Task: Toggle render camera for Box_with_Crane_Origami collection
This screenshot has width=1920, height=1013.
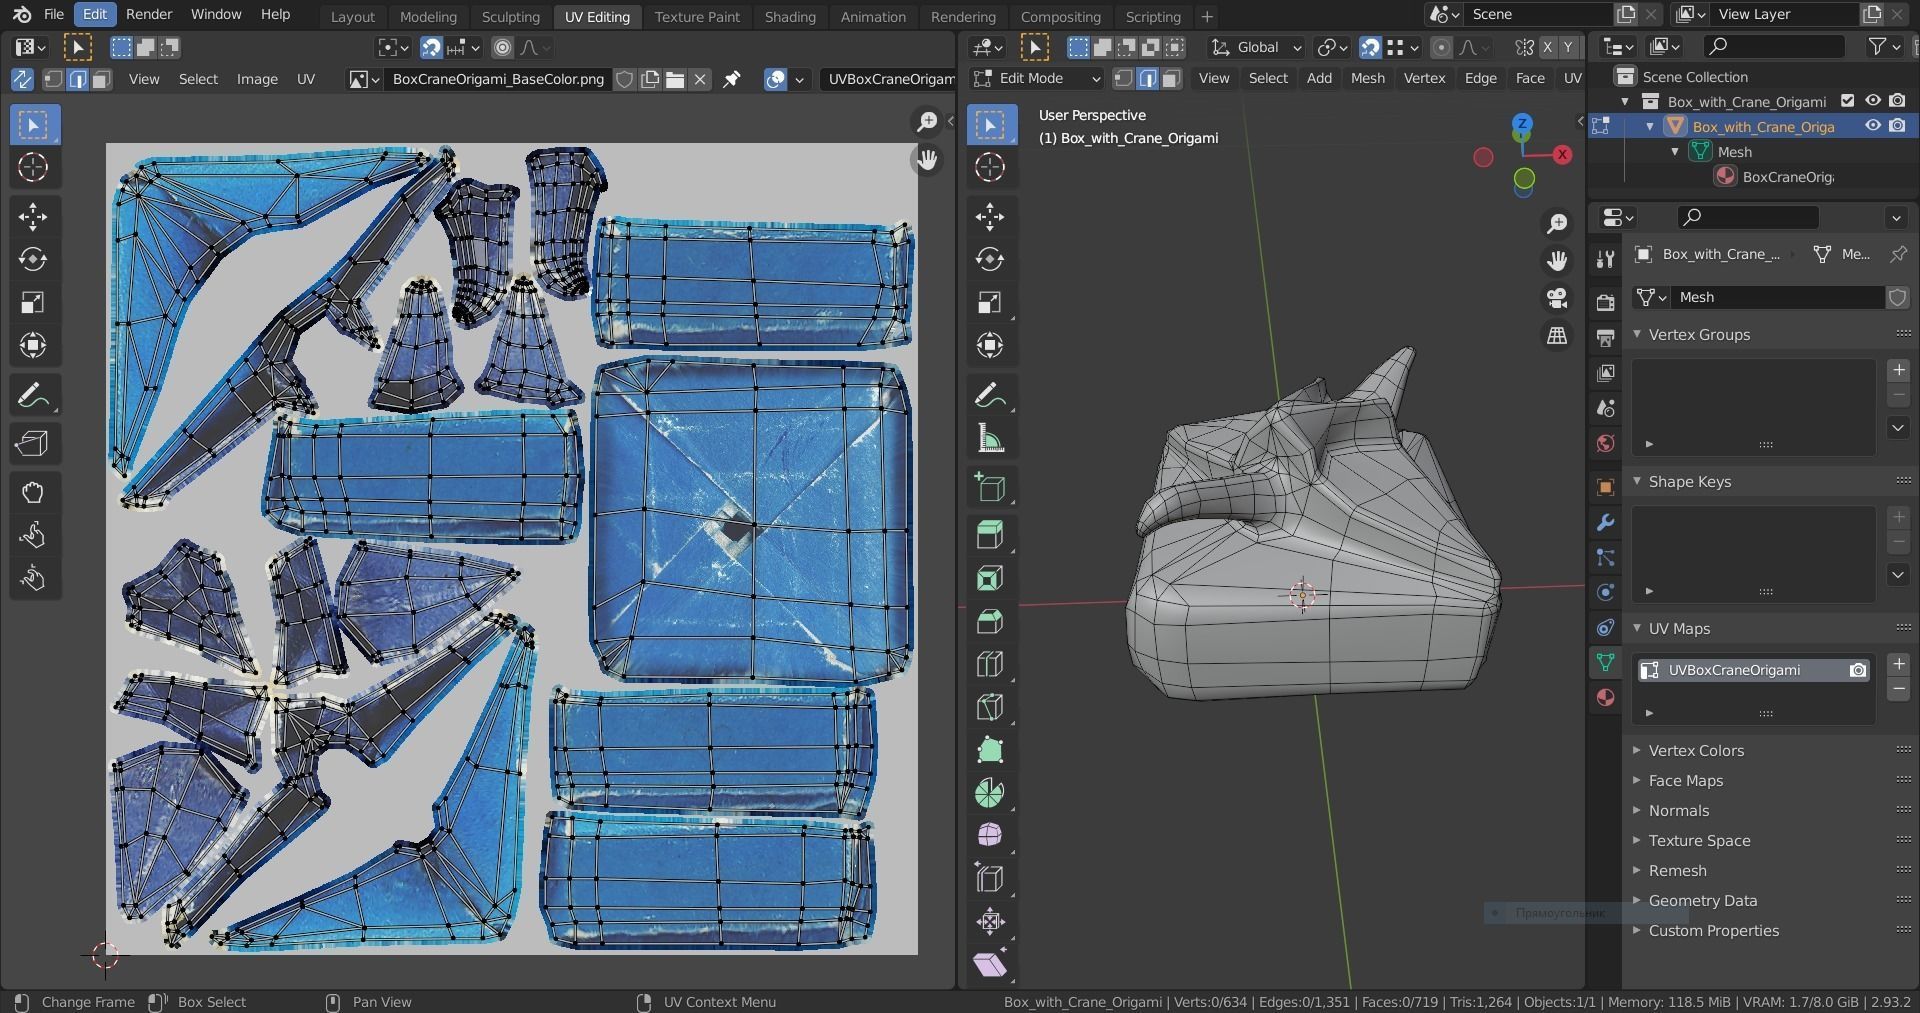Action: tap(1897, 101)
